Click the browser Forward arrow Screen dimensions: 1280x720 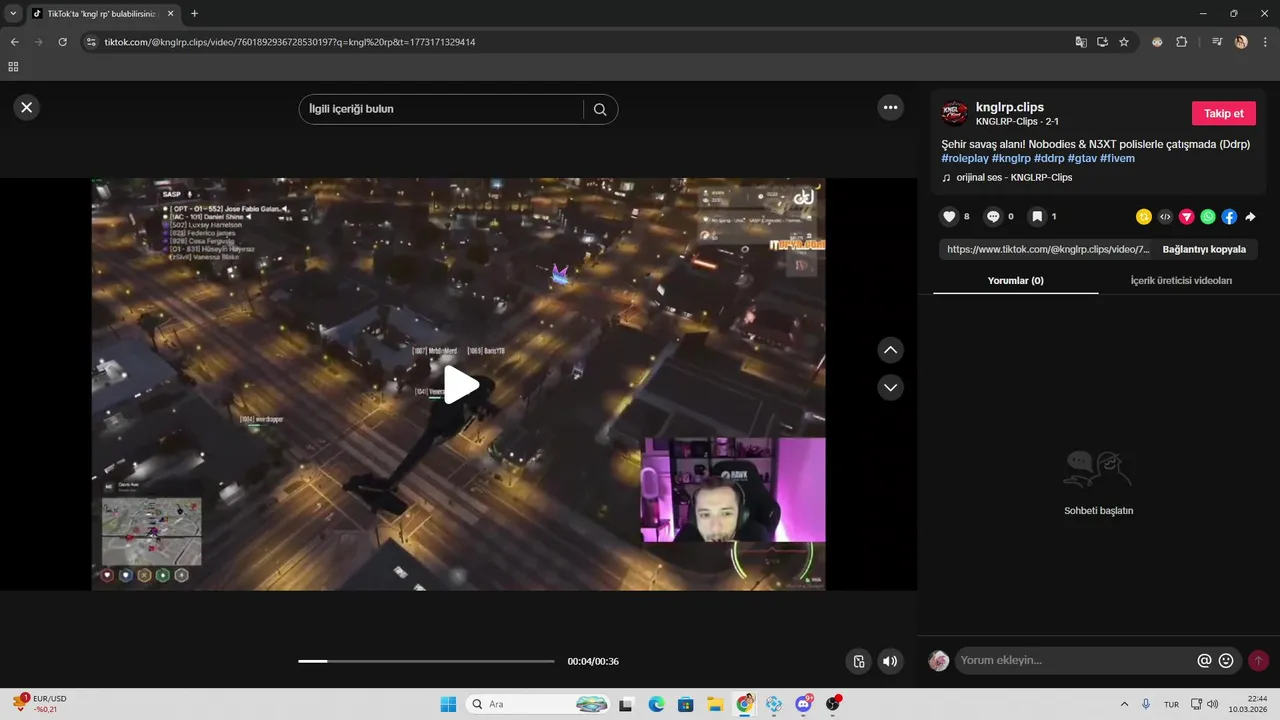(x=38, y=42)
